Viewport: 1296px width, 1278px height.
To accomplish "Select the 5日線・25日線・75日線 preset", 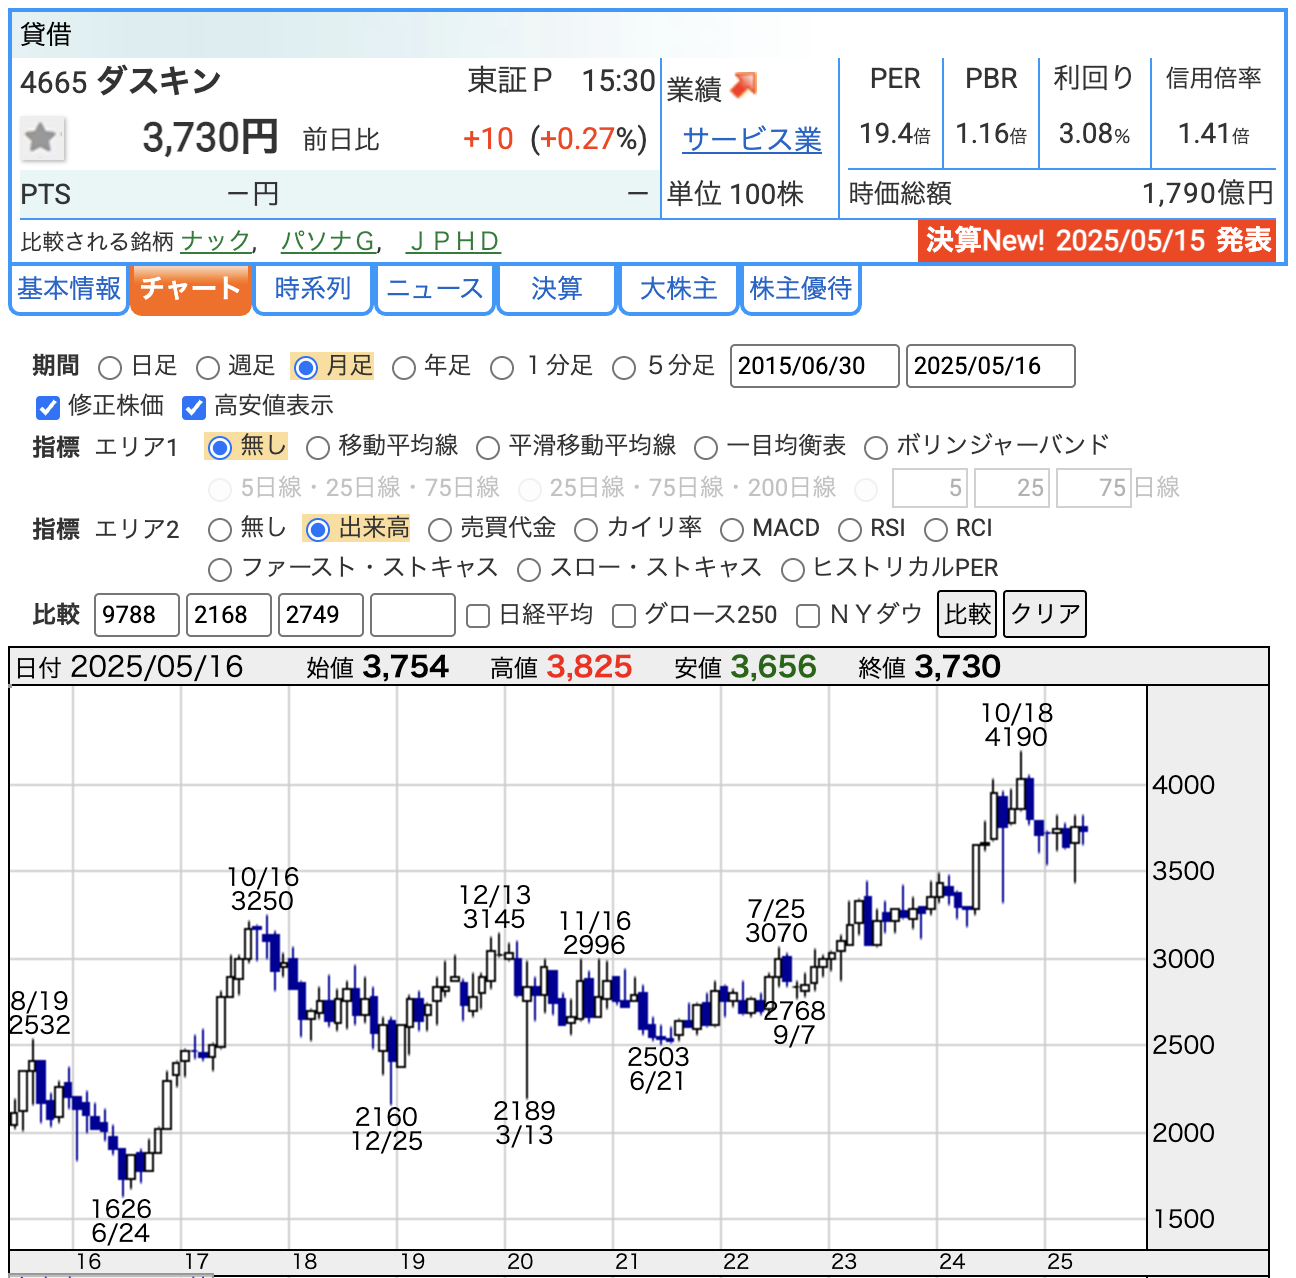I will (x=218, y=489).
